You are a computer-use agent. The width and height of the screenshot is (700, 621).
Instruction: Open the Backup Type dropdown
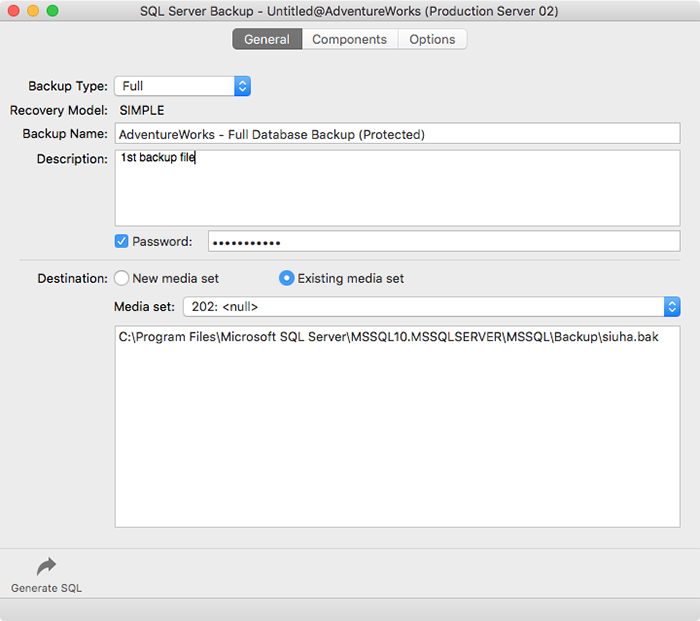point(182,86)
